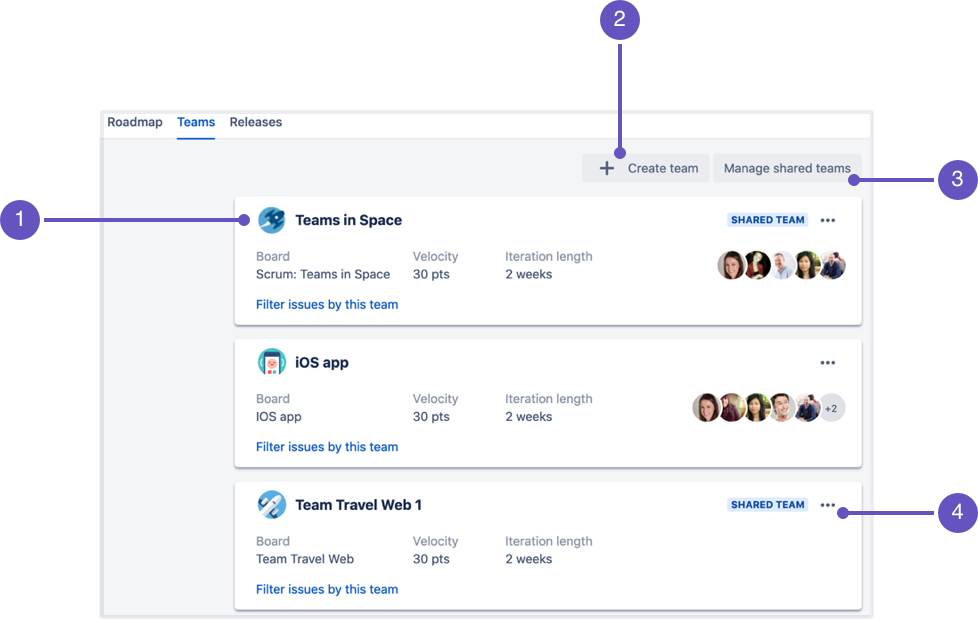Select the Teams tab
Screen dimensions: 978x619
pyautogui.click(x=196, y=122)
